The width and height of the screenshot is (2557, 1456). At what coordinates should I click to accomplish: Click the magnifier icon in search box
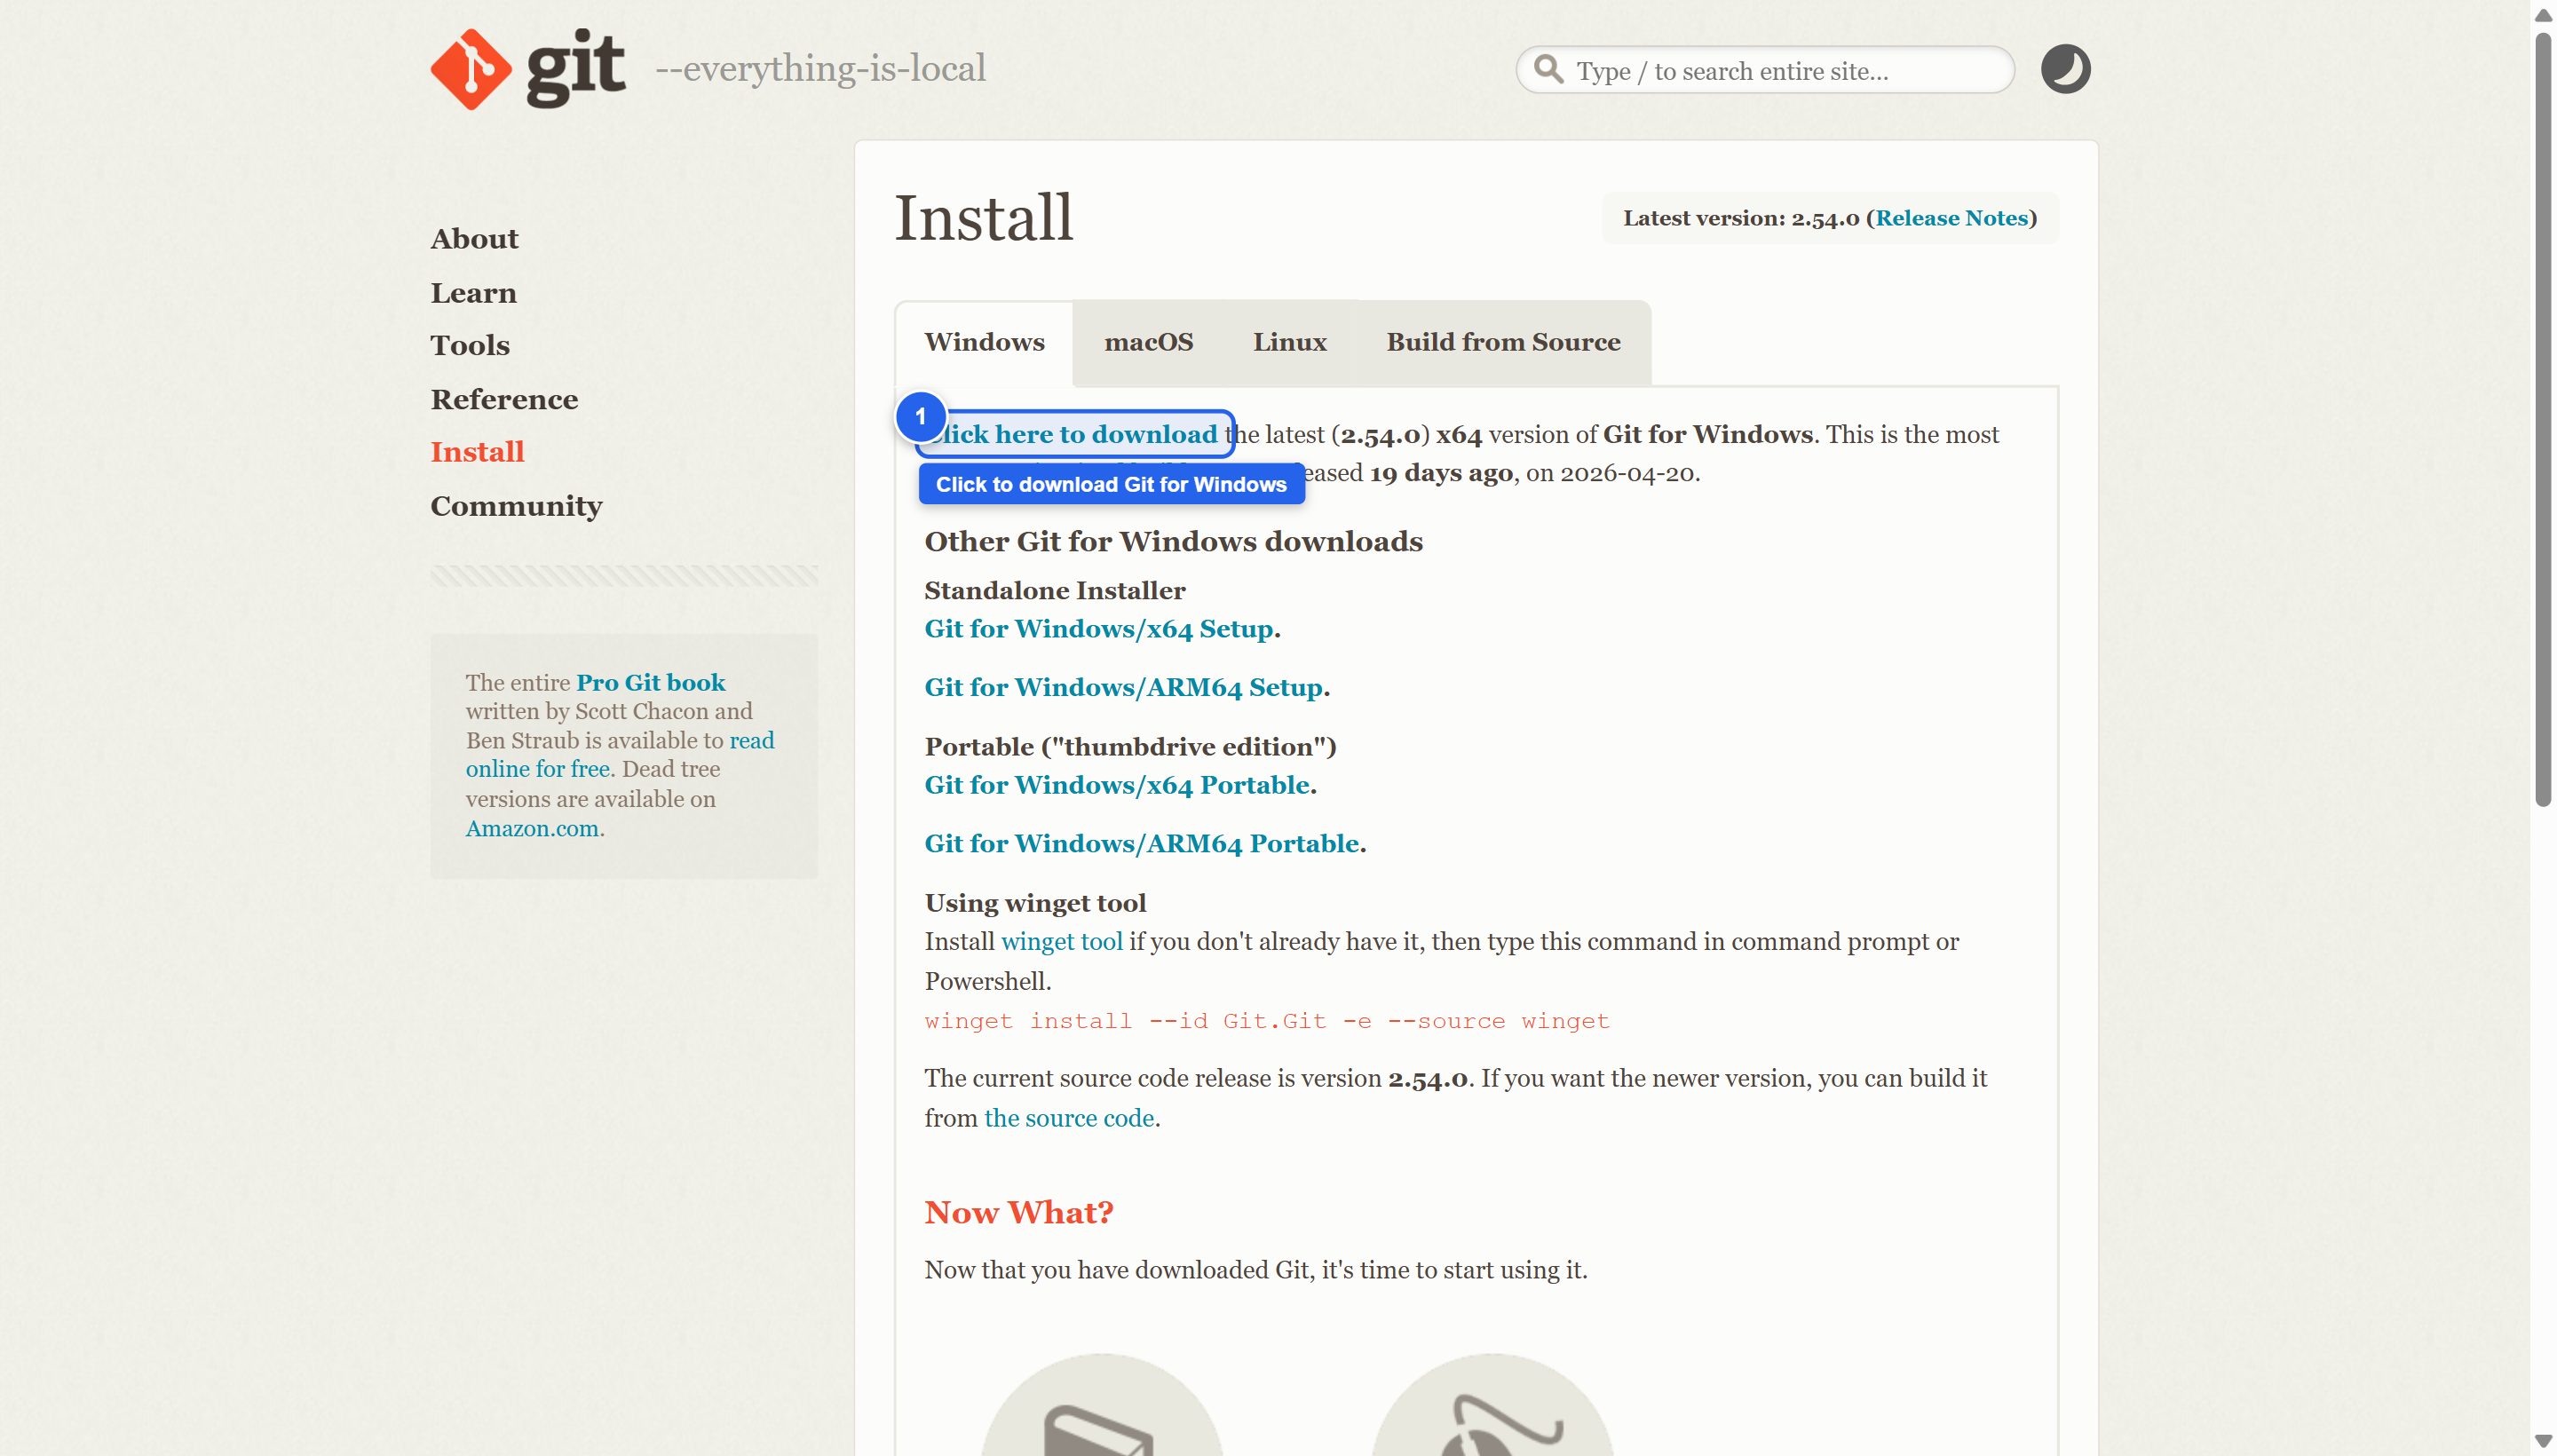1548,69
